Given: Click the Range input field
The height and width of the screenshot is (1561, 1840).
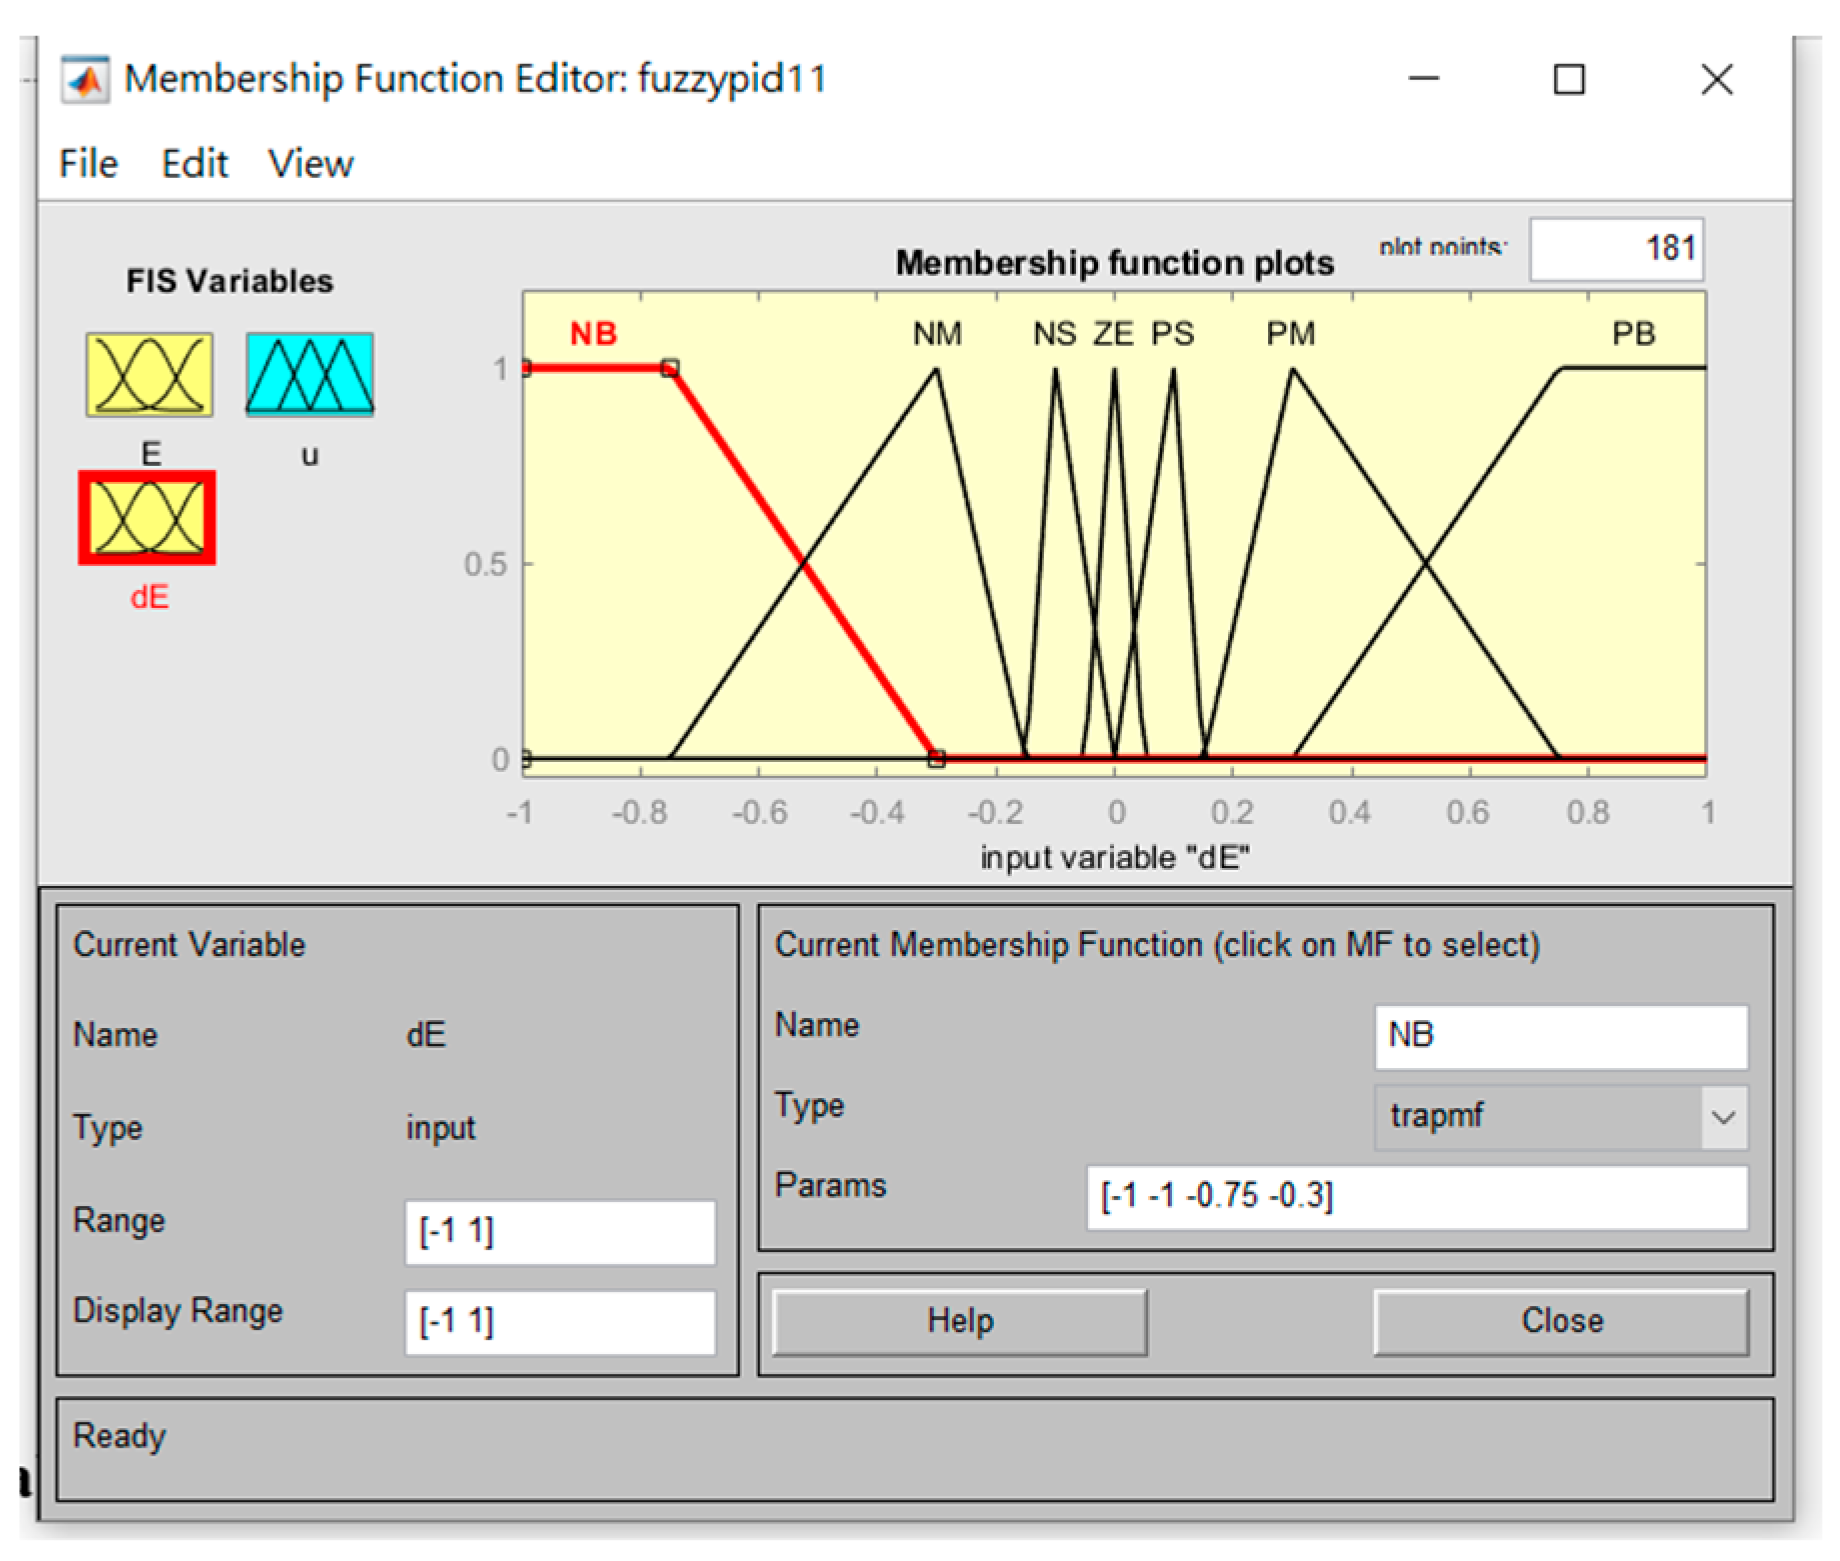Looking at the screenshot, I should point(560,1232).
